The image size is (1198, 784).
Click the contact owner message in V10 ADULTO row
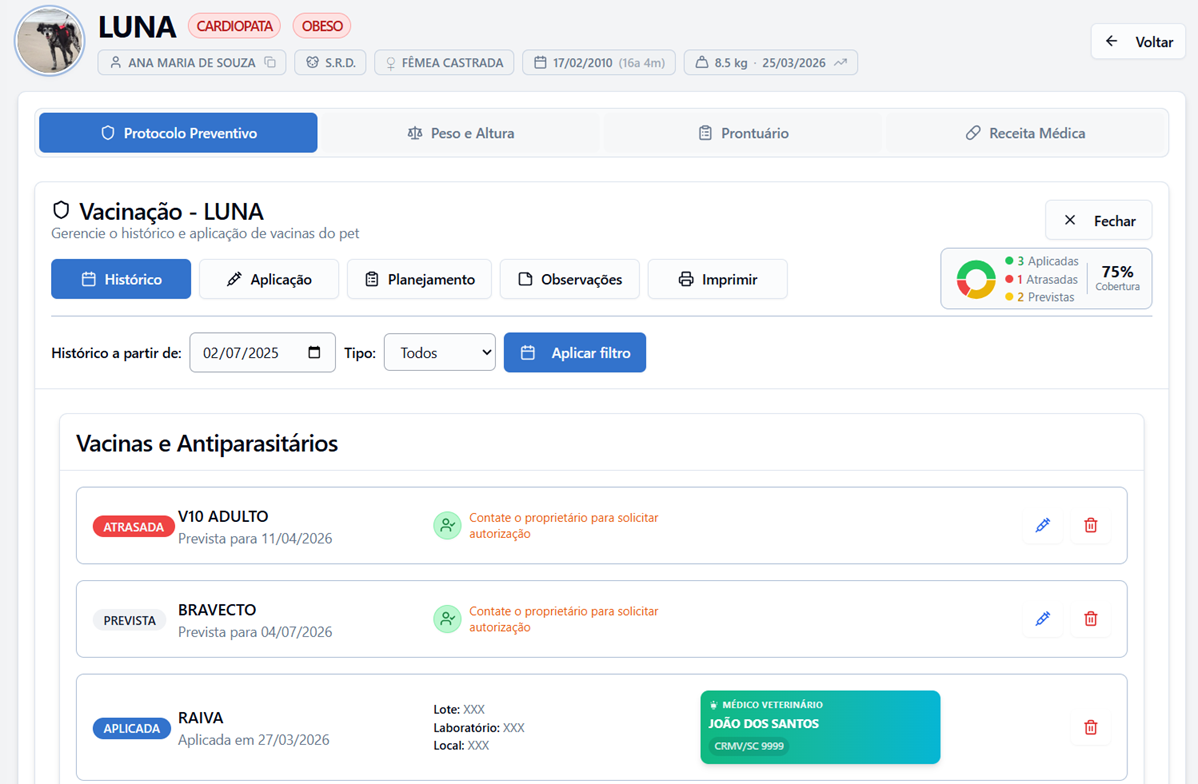(x=564, y=526)
